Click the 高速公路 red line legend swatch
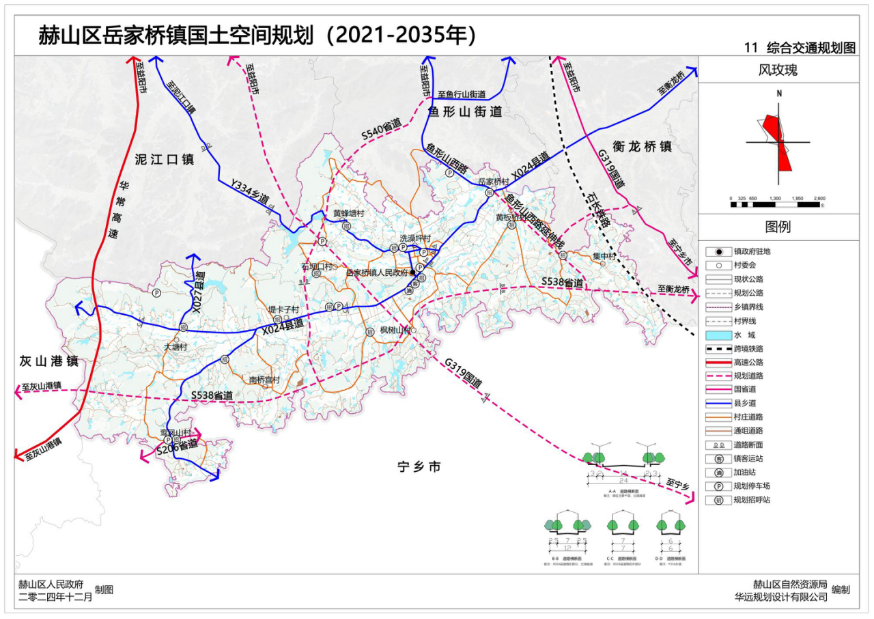This screenshot has width=874, height=619. pos(718,362)
